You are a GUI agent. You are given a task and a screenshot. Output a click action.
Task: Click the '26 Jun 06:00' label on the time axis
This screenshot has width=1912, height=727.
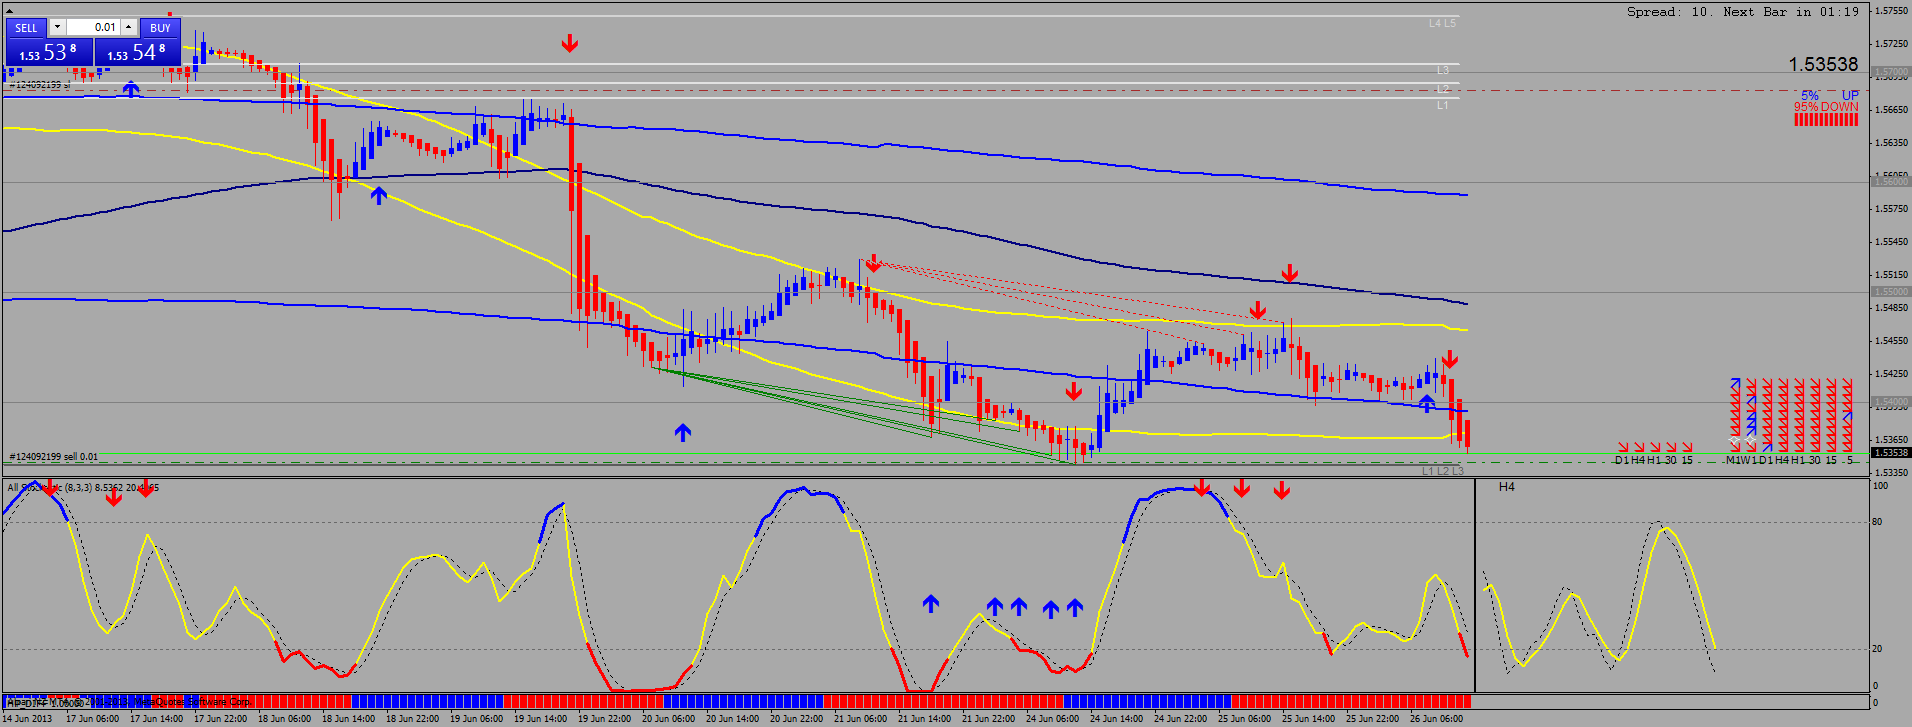coord(1437,718)
